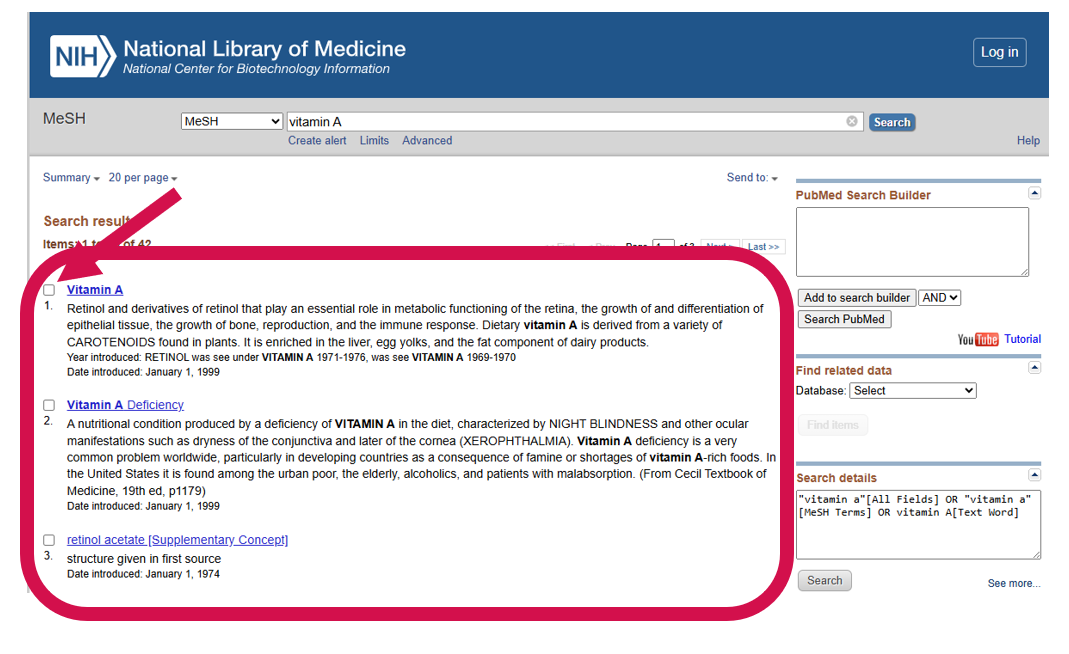Check the Vitamin A result checkbox
Viewport: 1069px width, 654px height.
pos(49,290)
